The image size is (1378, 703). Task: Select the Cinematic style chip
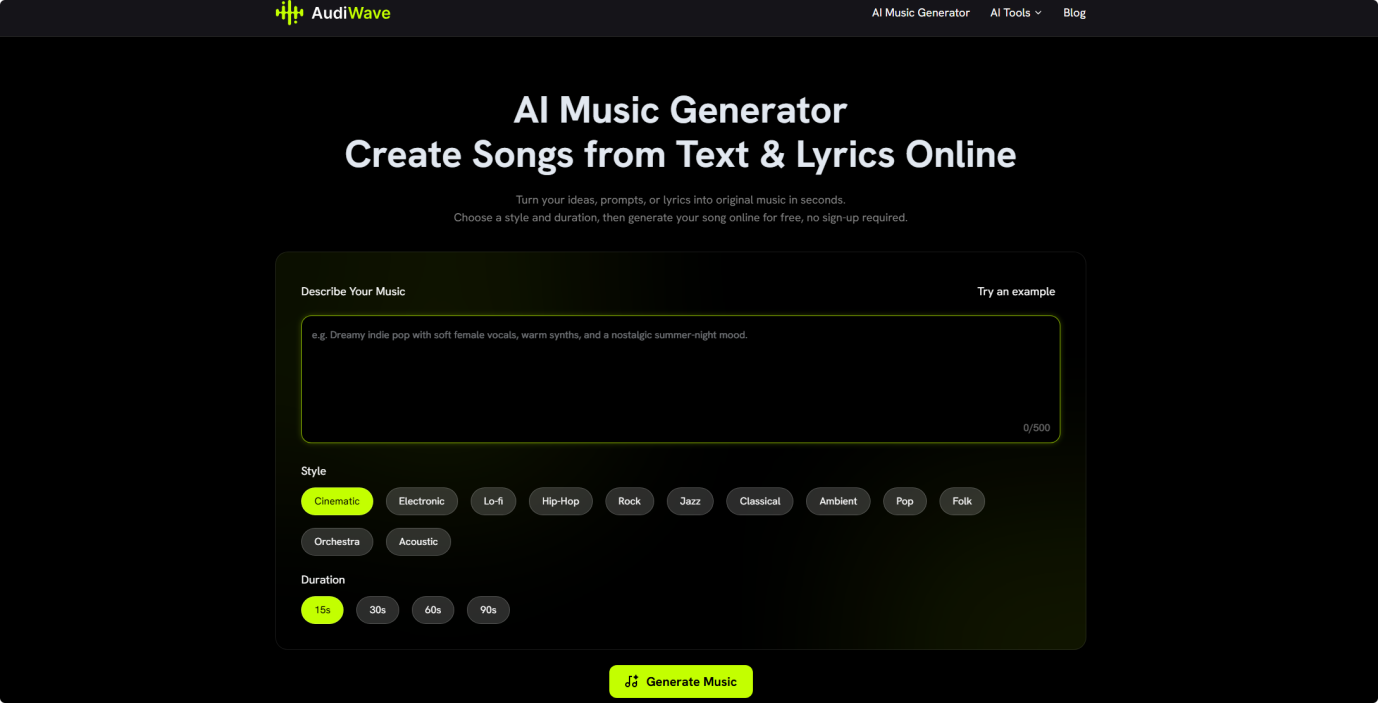(337, 501)
